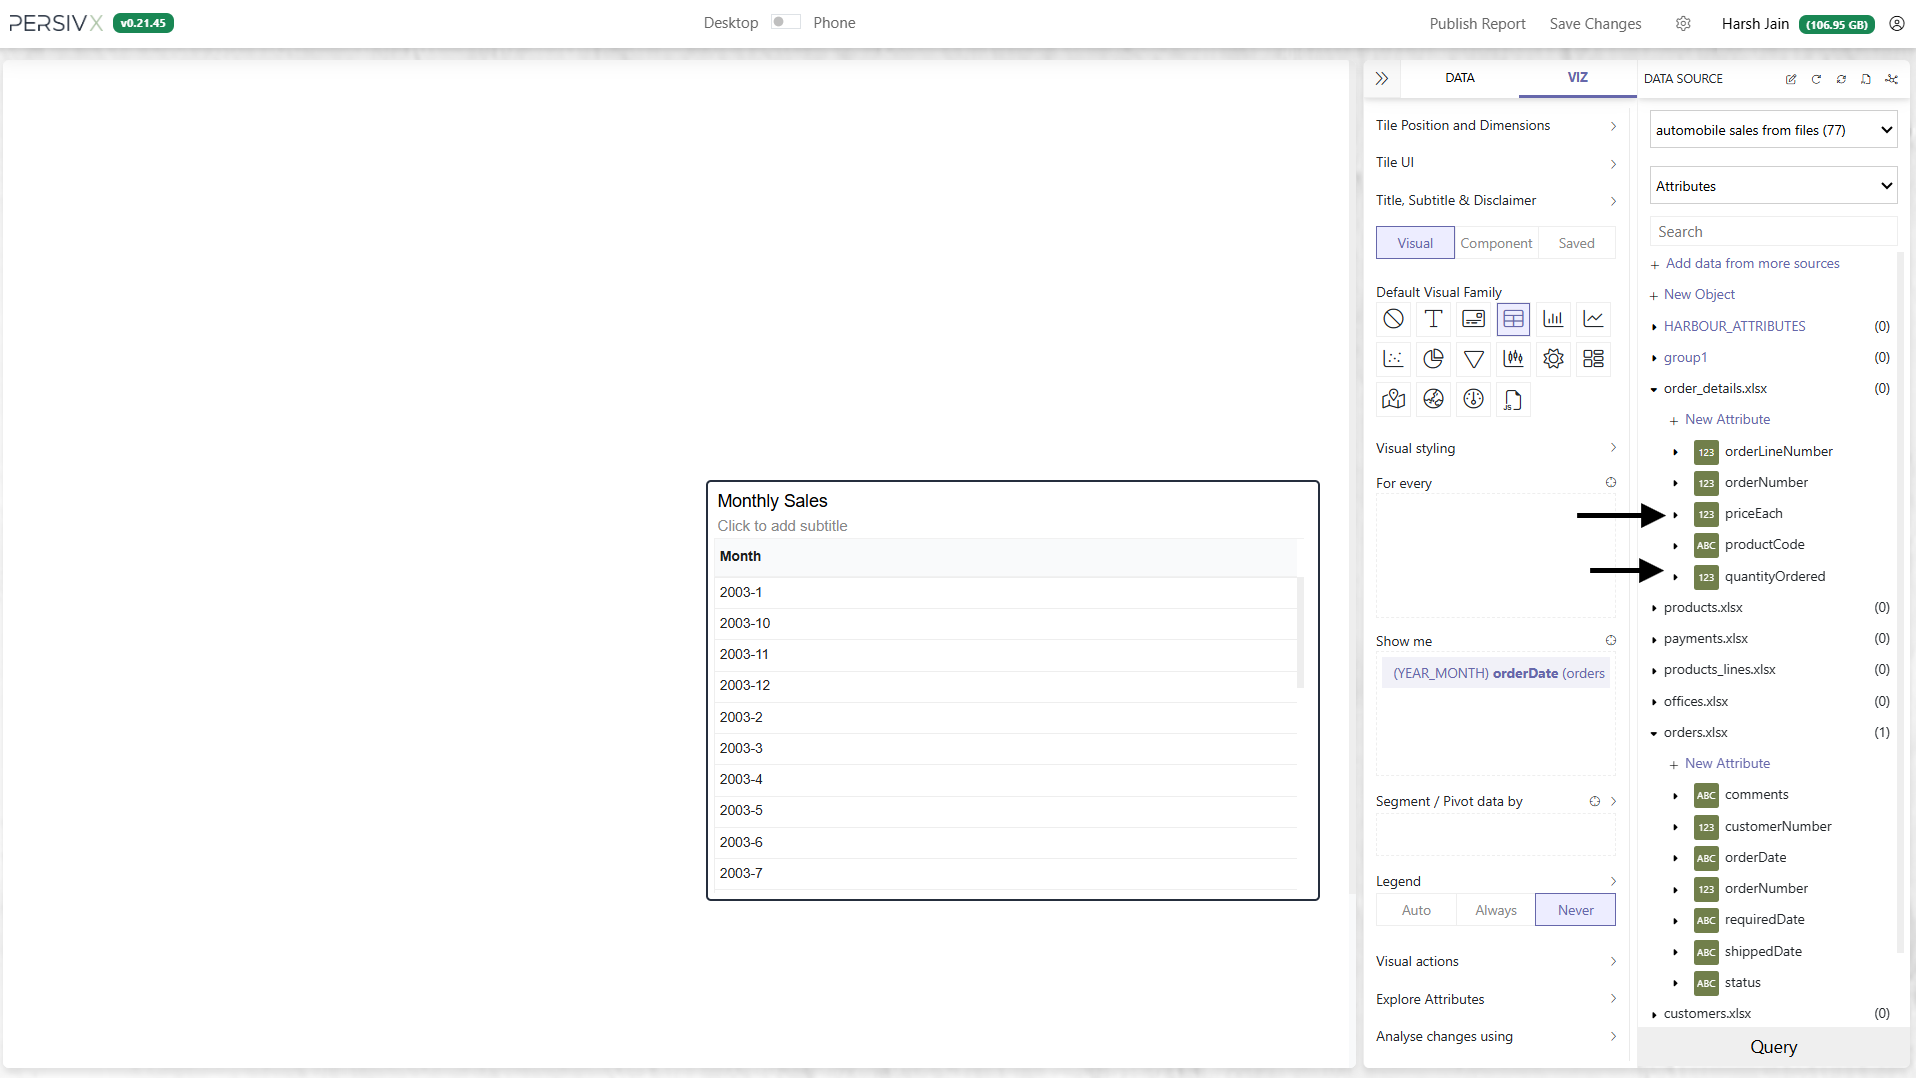Click New Attribute under orders.xlsx
Screen dimensions: 1916x1078
1727,763
